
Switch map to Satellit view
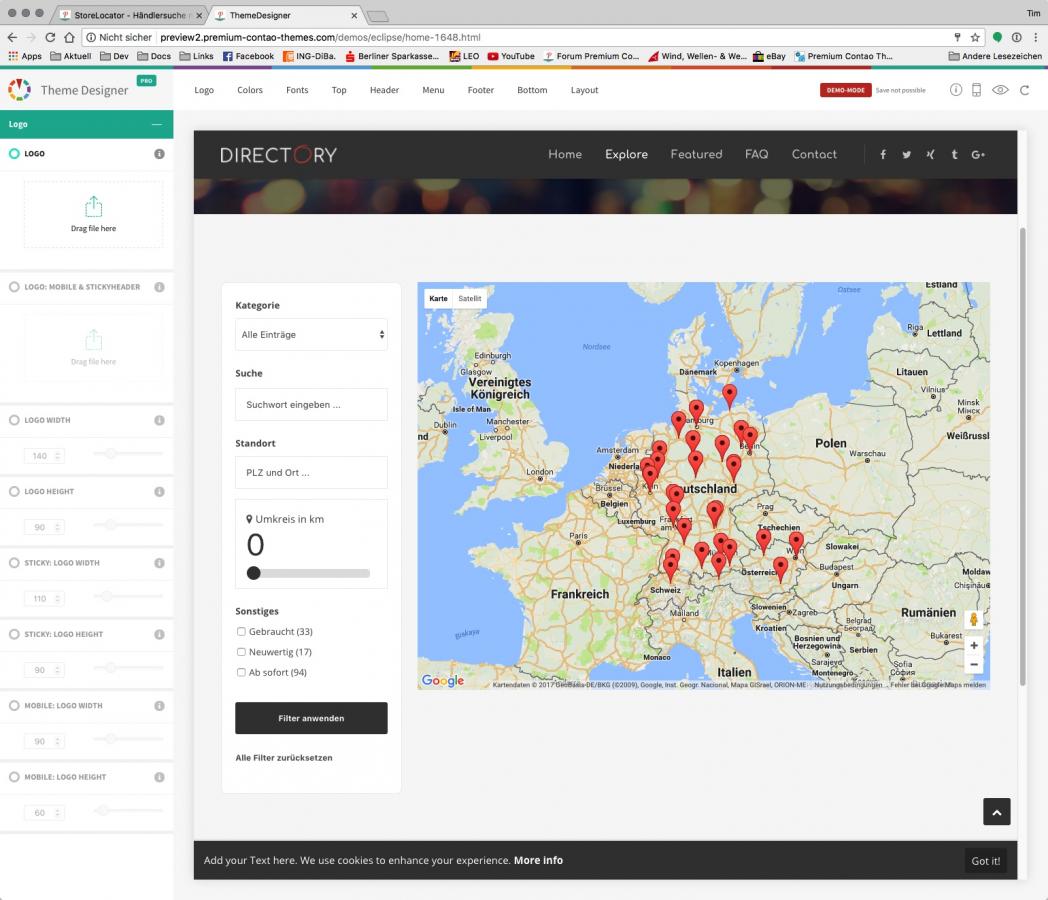(470, 299)
